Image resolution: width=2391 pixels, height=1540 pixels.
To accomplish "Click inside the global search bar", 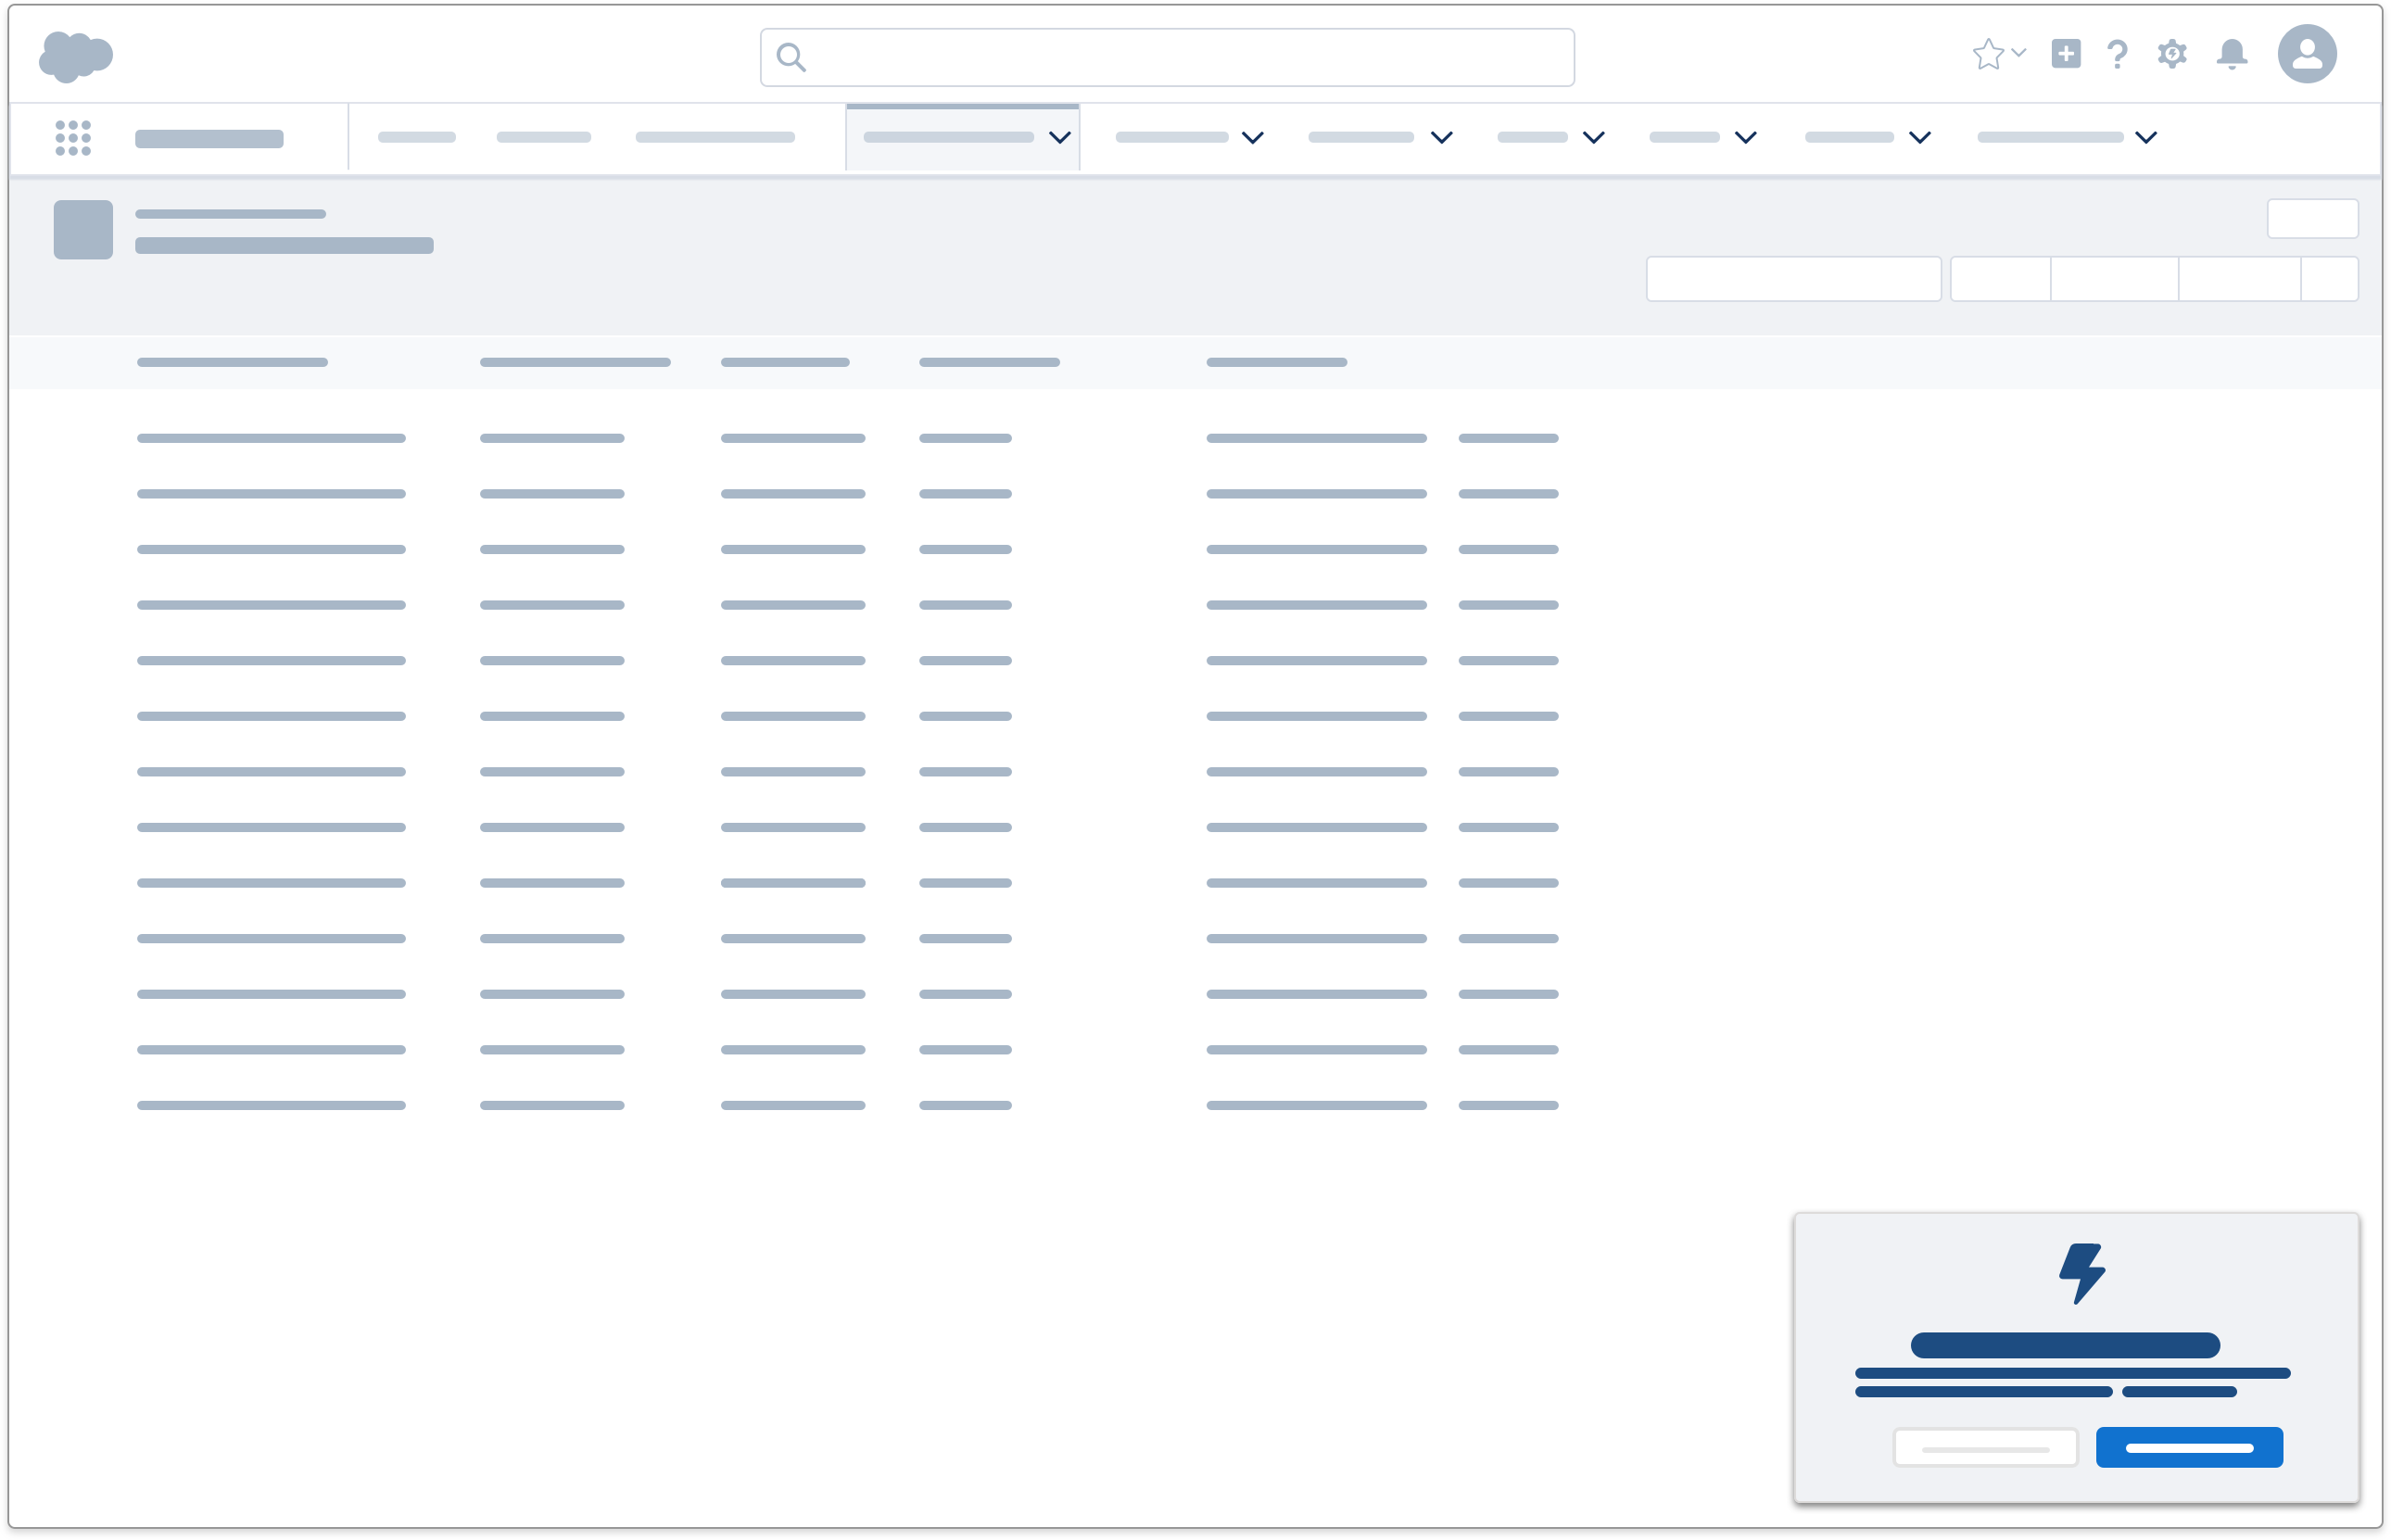I will point(1165,57).
